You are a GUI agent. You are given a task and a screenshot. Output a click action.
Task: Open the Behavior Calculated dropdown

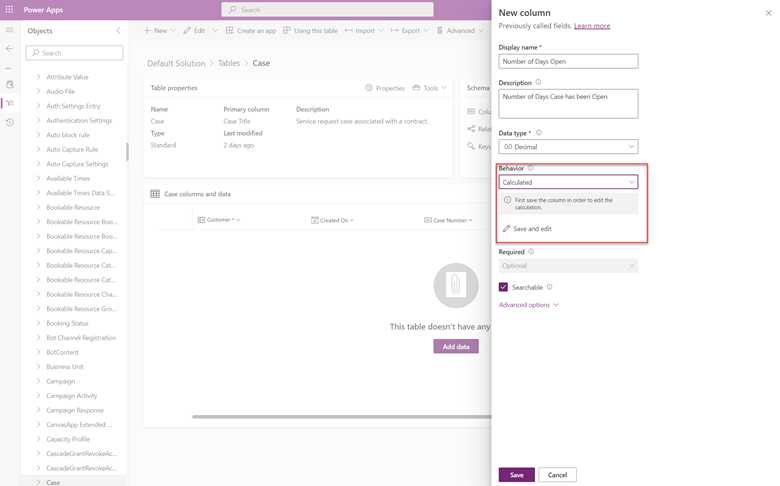(568, 182)
